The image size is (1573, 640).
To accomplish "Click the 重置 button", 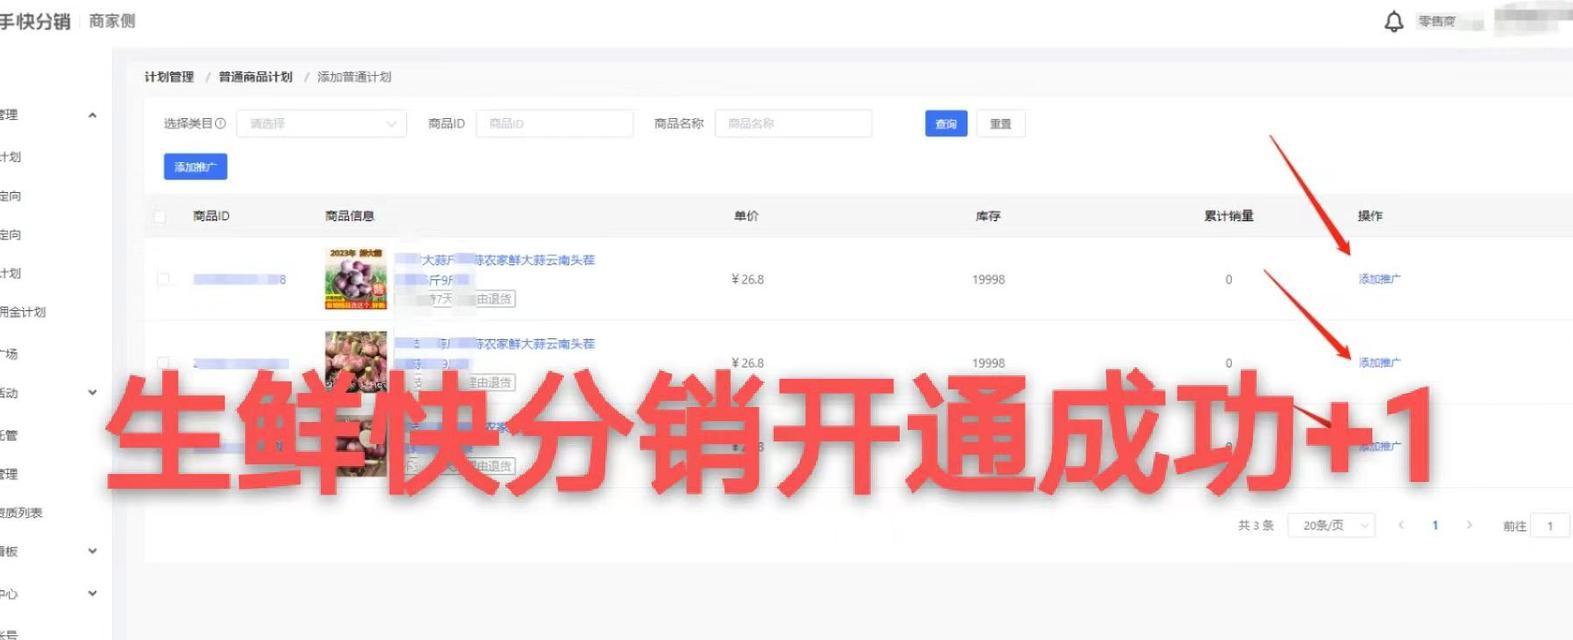I will [1000, 124].
